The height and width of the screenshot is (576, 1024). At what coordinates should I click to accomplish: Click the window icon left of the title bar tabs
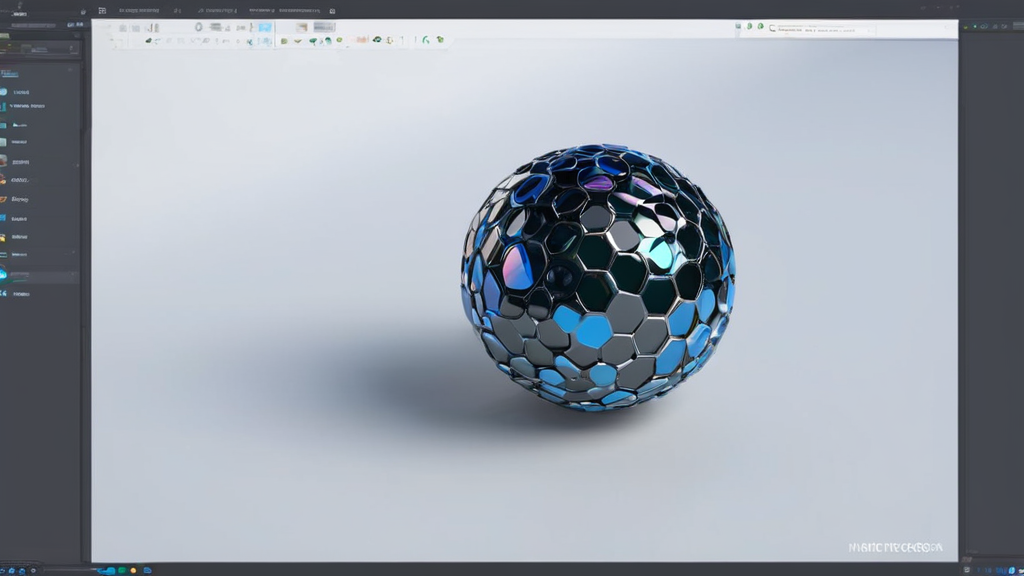(103, 10)
